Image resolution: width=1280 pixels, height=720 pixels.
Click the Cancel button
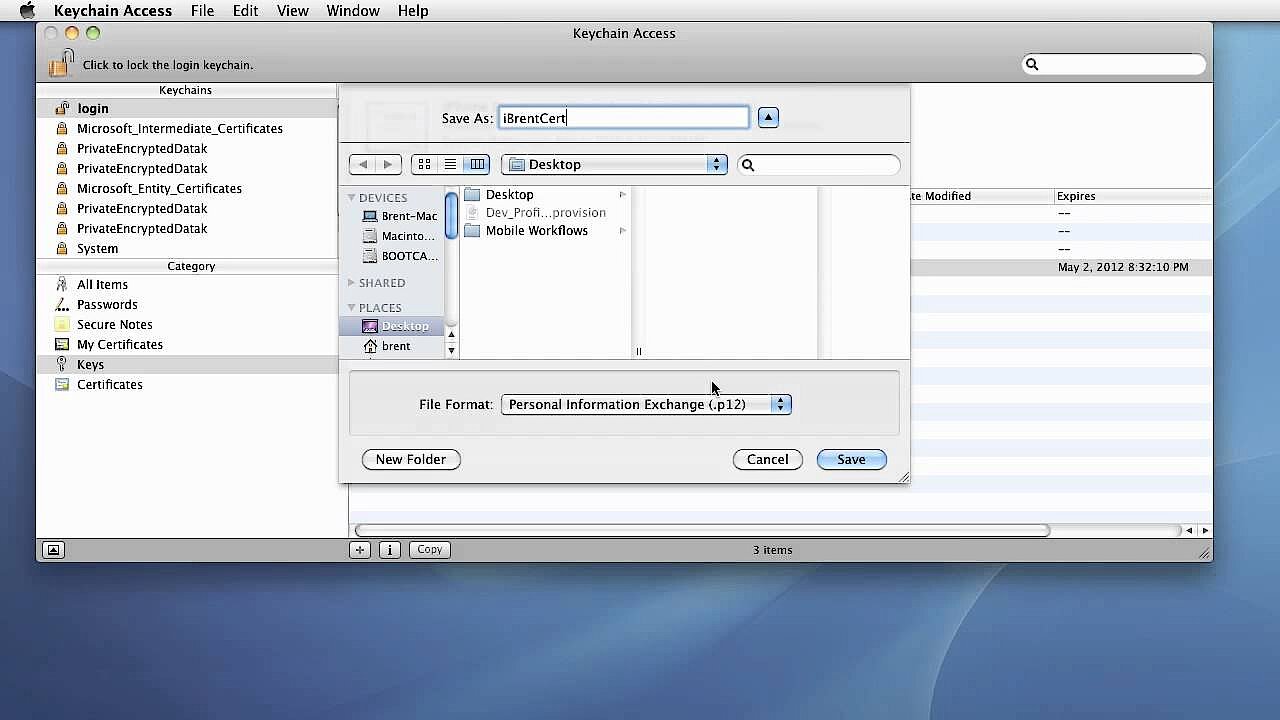(768, 459)
